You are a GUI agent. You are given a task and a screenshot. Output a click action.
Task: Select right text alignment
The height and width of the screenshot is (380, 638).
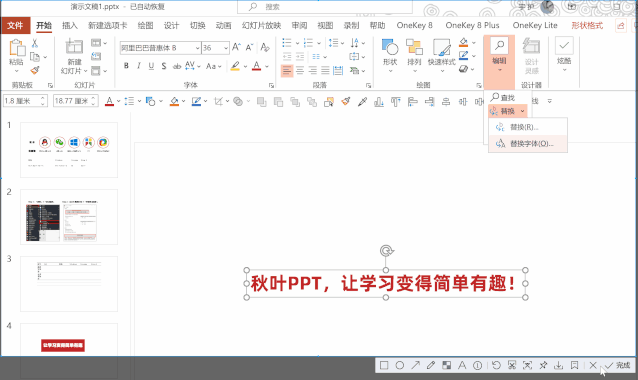[x=312, y=71]
